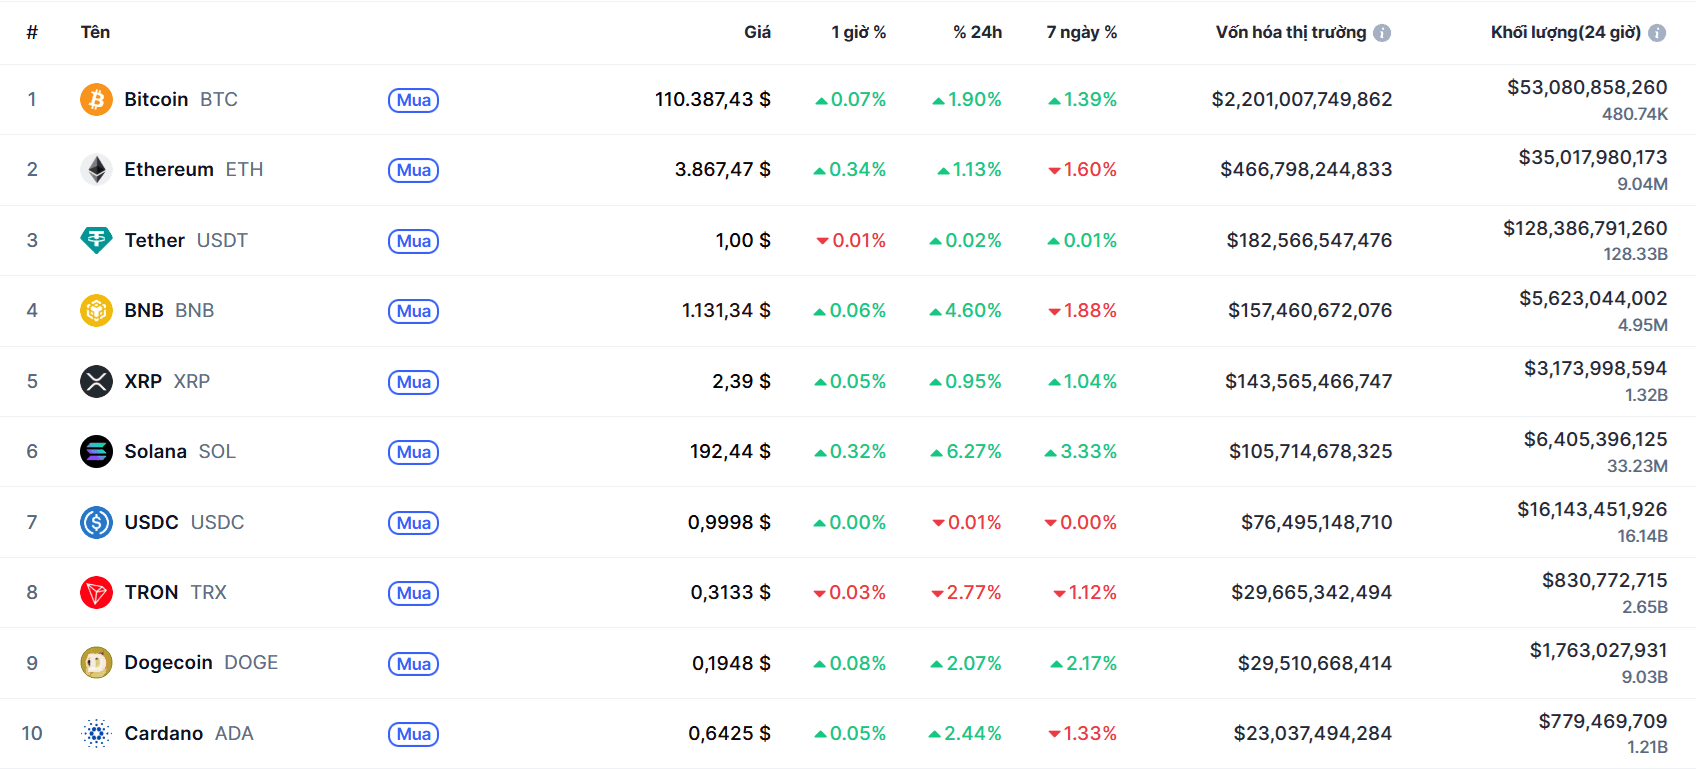Click Cardano price 0,6425 $

[x=729, y=734]
